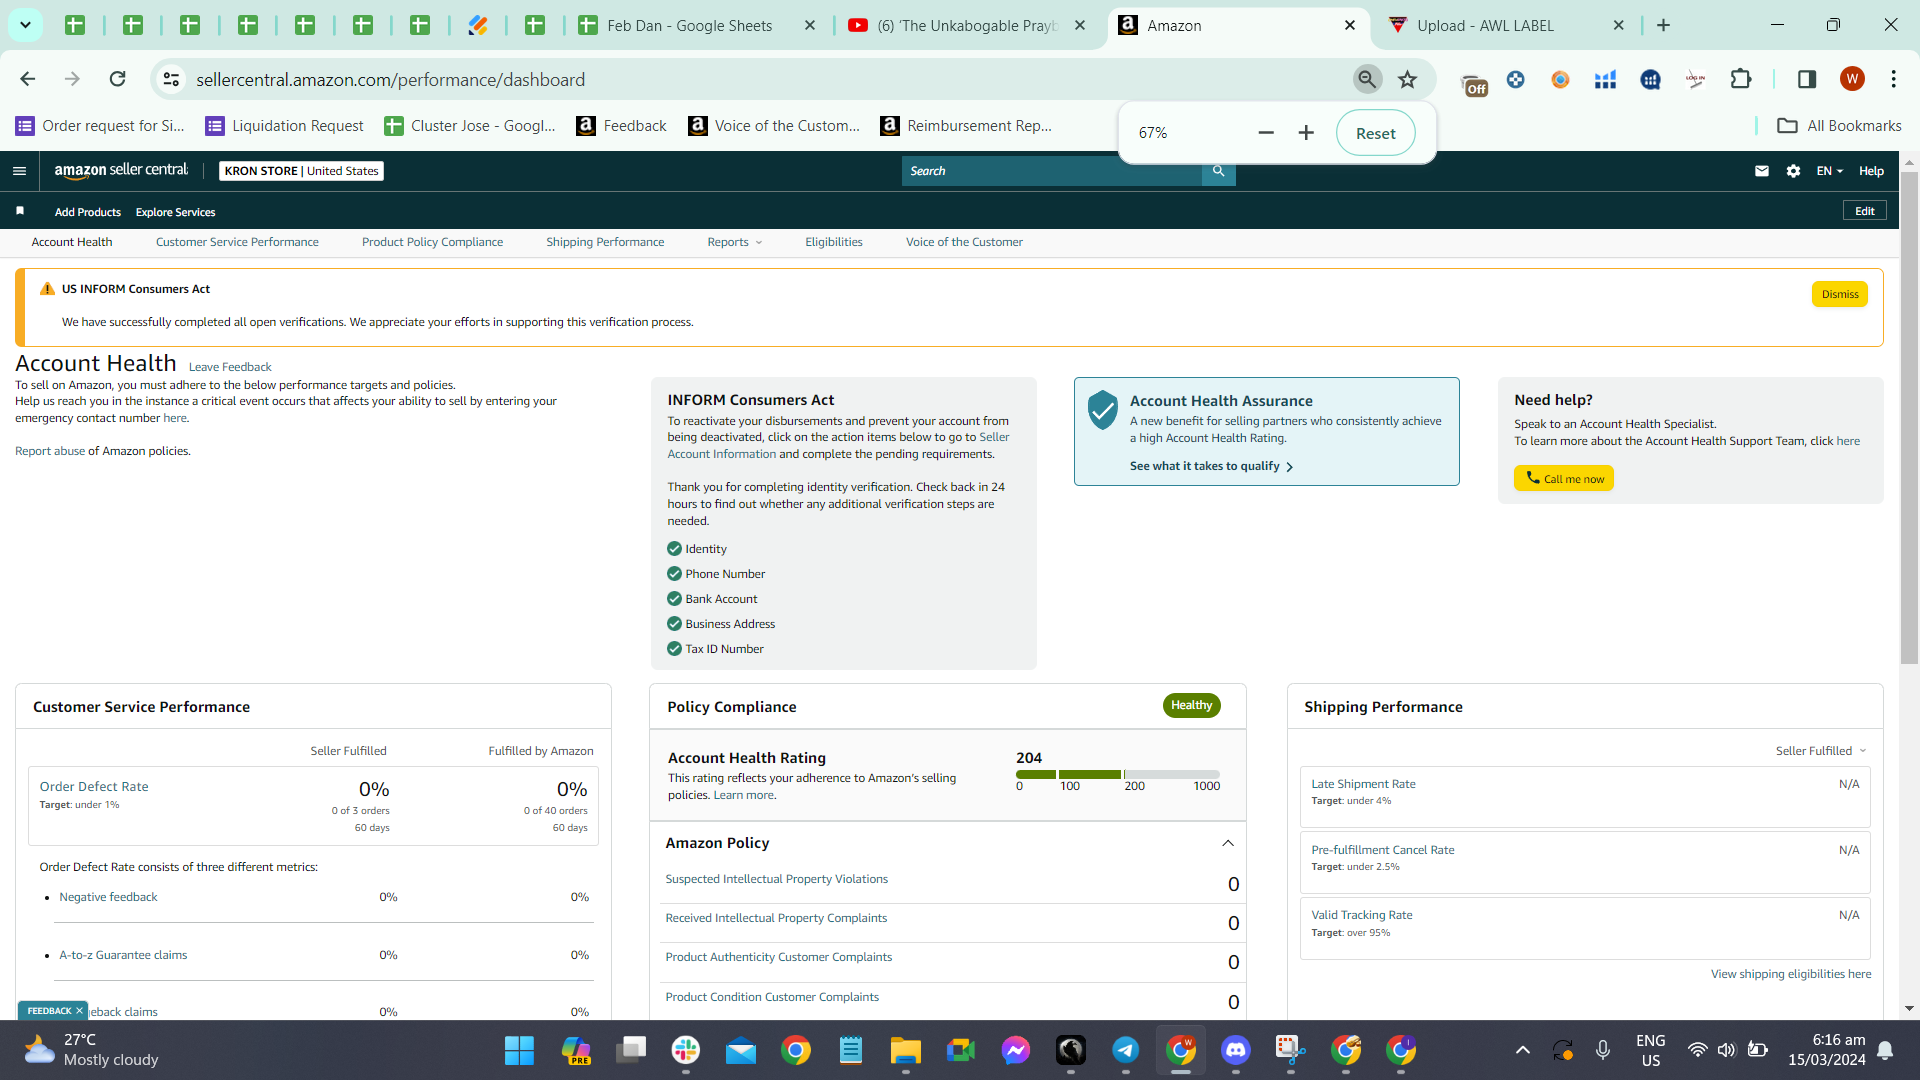Open Slack from the taskbar
Image resolution: width=1920 pixels, height=1080 pixels.
(x=686, y=1050)
